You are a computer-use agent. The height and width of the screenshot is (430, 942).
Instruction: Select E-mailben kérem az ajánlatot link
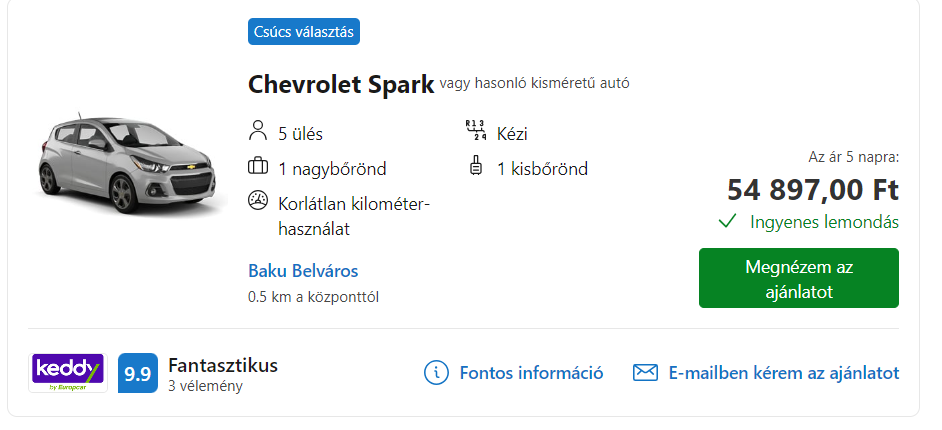point(783,373)
